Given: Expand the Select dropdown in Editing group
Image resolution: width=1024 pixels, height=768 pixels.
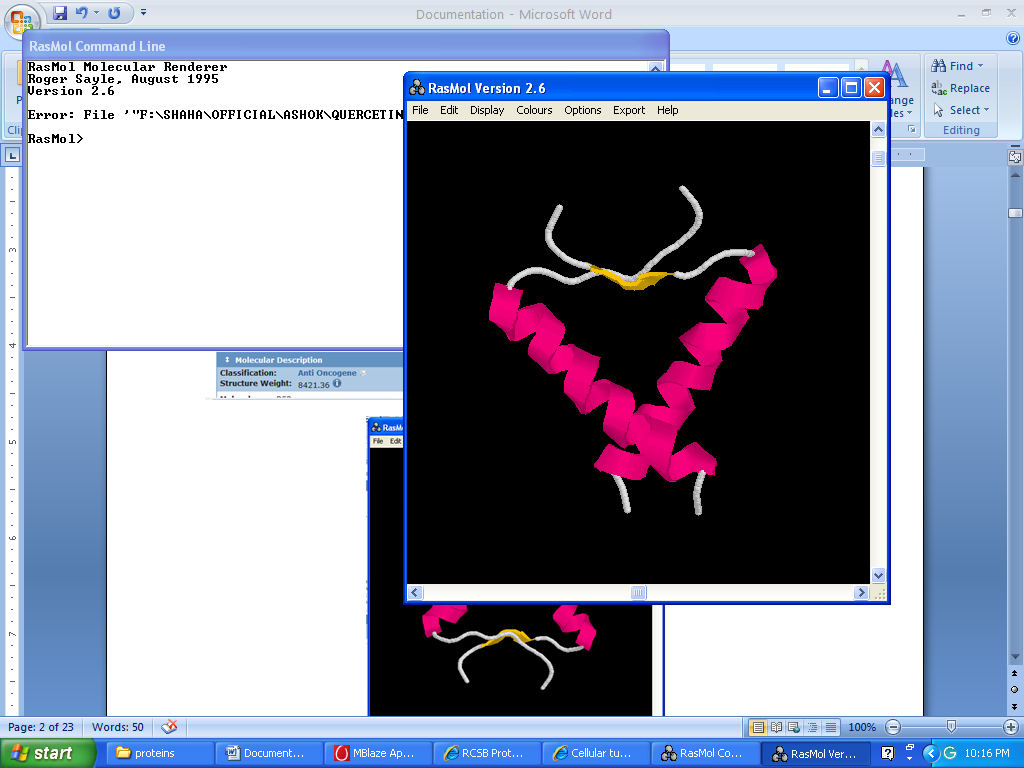Looking at the screenshot, I should (986, 110).
